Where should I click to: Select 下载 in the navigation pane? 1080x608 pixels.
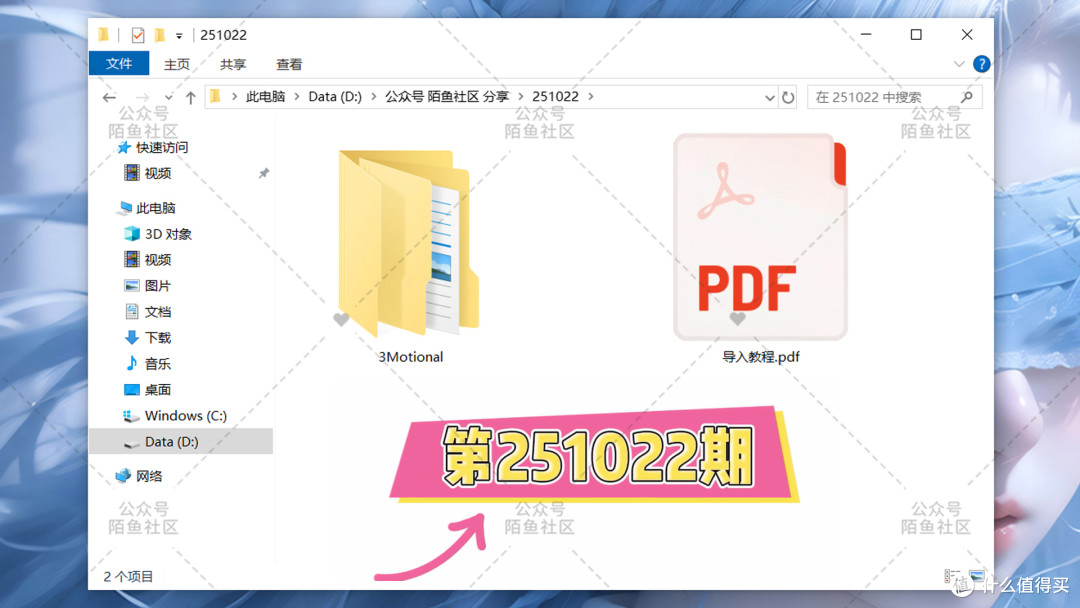[x=157, y=337]
